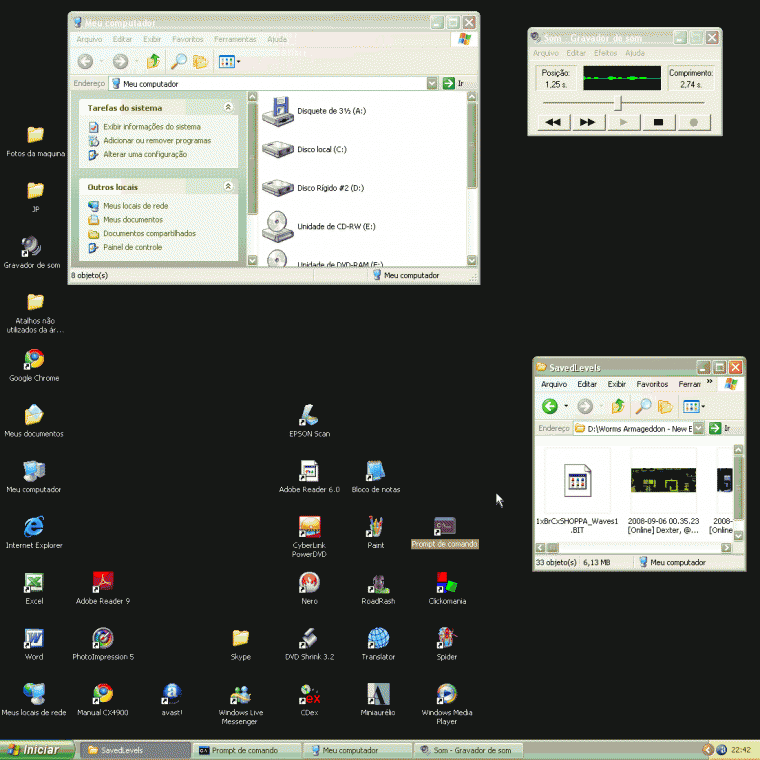Collapse Outros locais panel

(x=228, y=187)
